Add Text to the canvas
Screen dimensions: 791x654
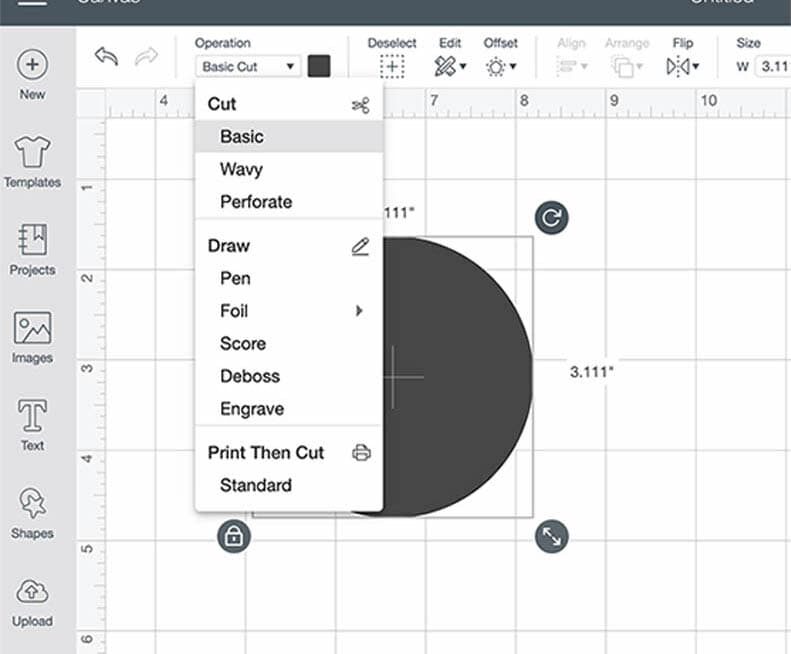coord(32,425)
